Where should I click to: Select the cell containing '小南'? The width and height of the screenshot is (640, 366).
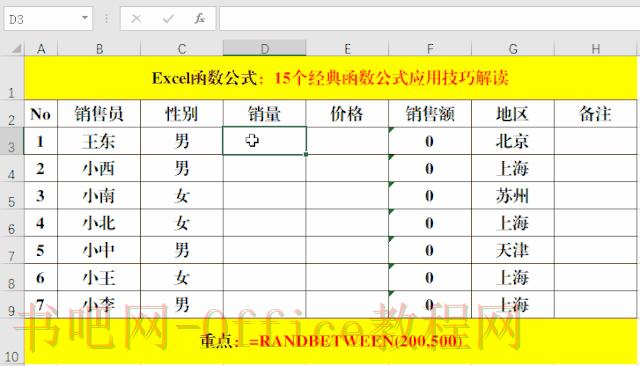click(x=99, y=196)
